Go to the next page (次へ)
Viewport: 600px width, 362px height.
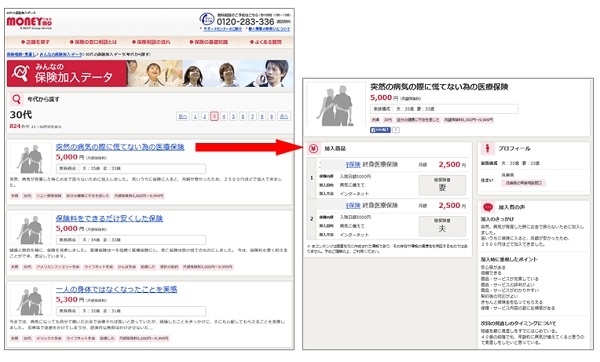[284, 116]
